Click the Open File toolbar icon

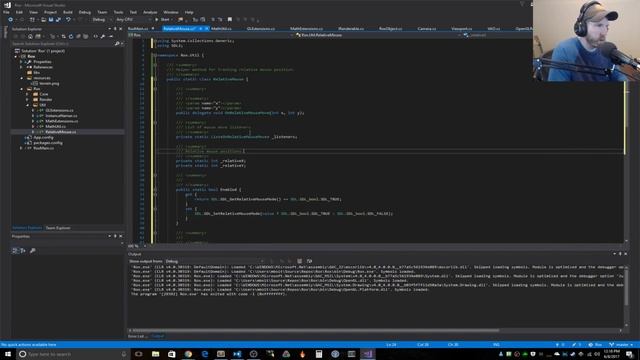click(x=43, y=19)
